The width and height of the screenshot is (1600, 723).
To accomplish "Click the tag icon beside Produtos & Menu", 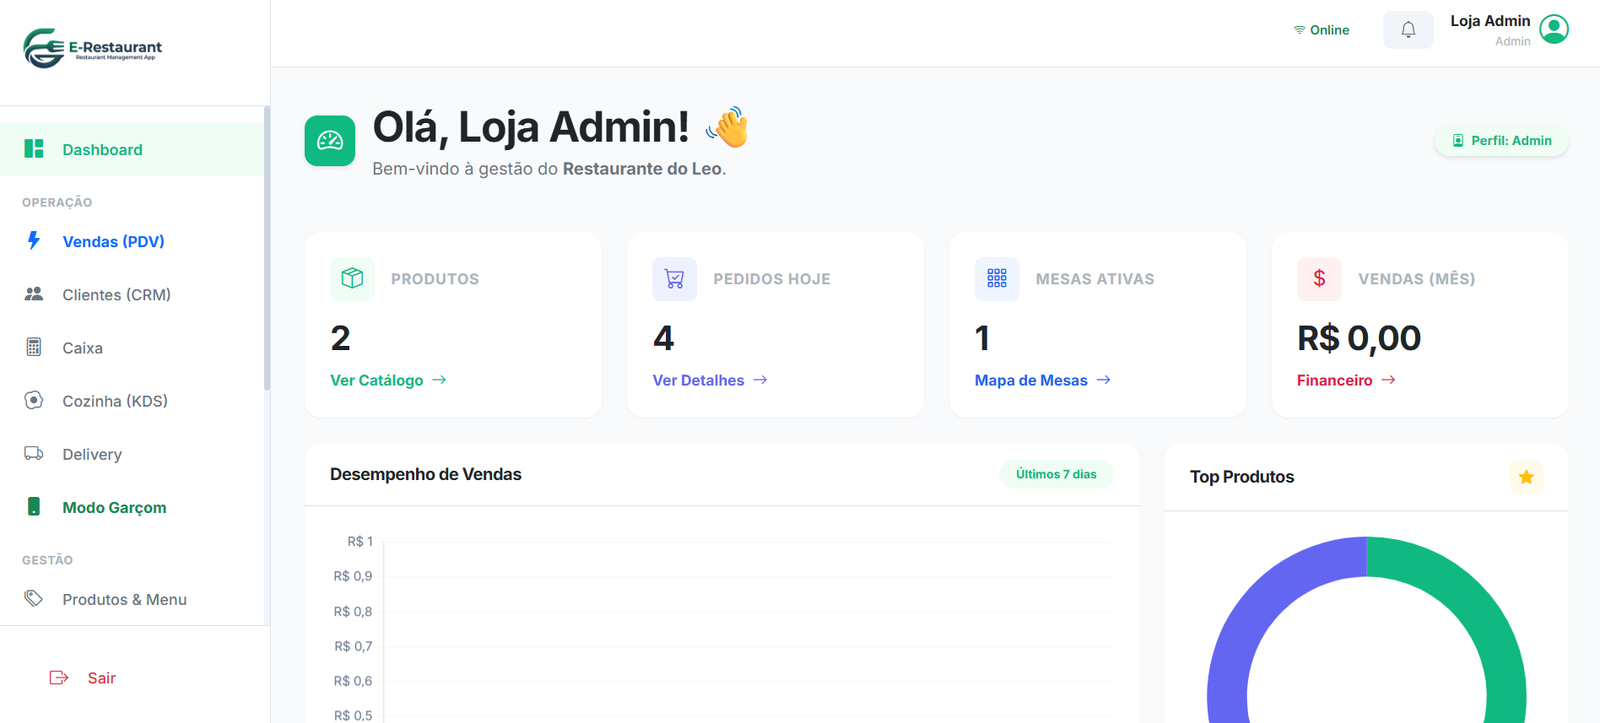I will coord(34,598).
